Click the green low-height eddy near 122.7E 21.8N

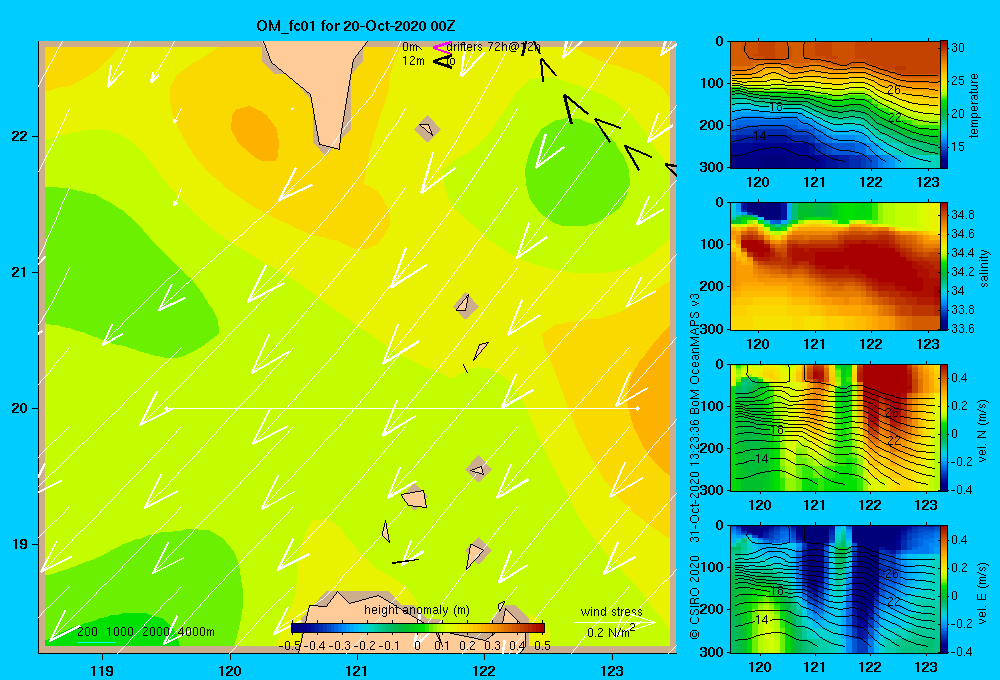[577, 172]
